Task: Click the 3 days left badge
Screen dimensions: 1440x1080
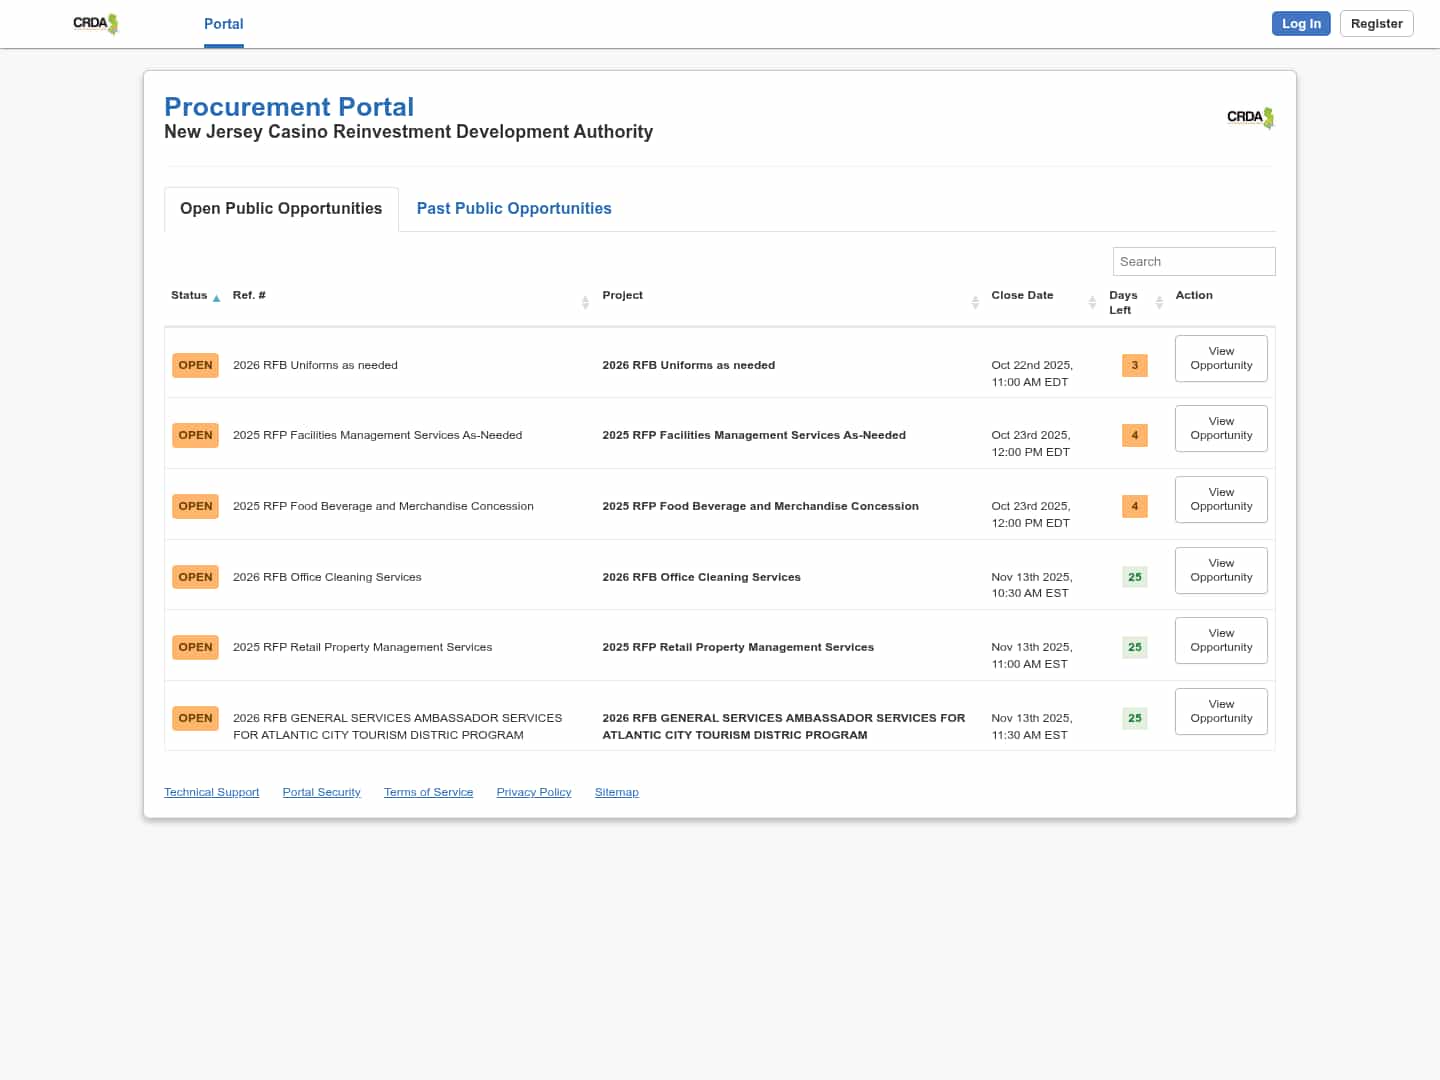Action: (1134, 365)
